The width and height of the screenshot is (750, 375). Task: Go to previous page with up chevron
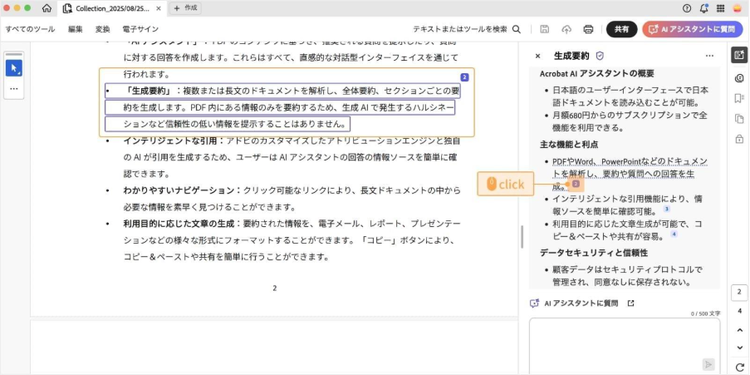point(739,331)
